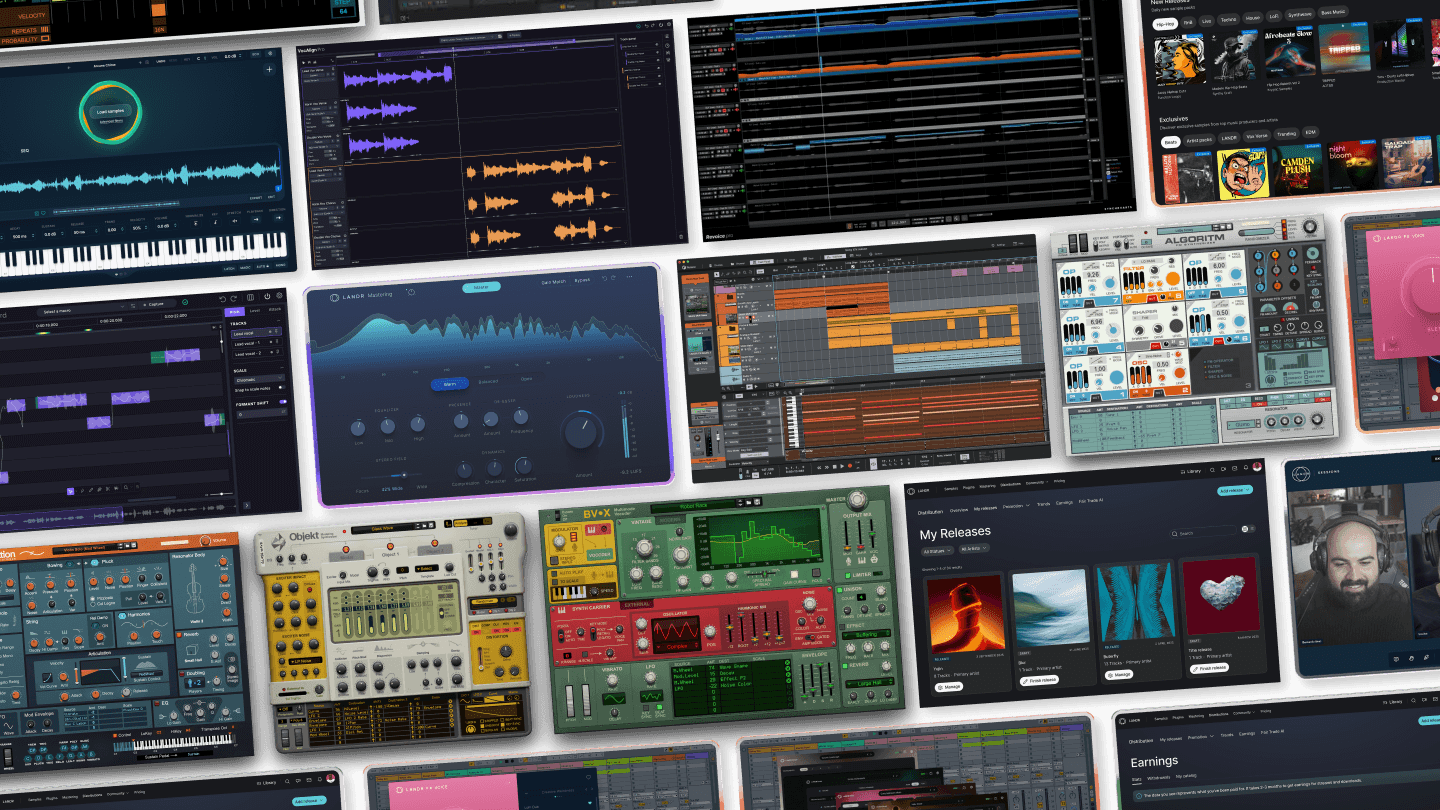Open Overview tab in My Releases window
Screen dimensions: 1440x810
[959, 510]
